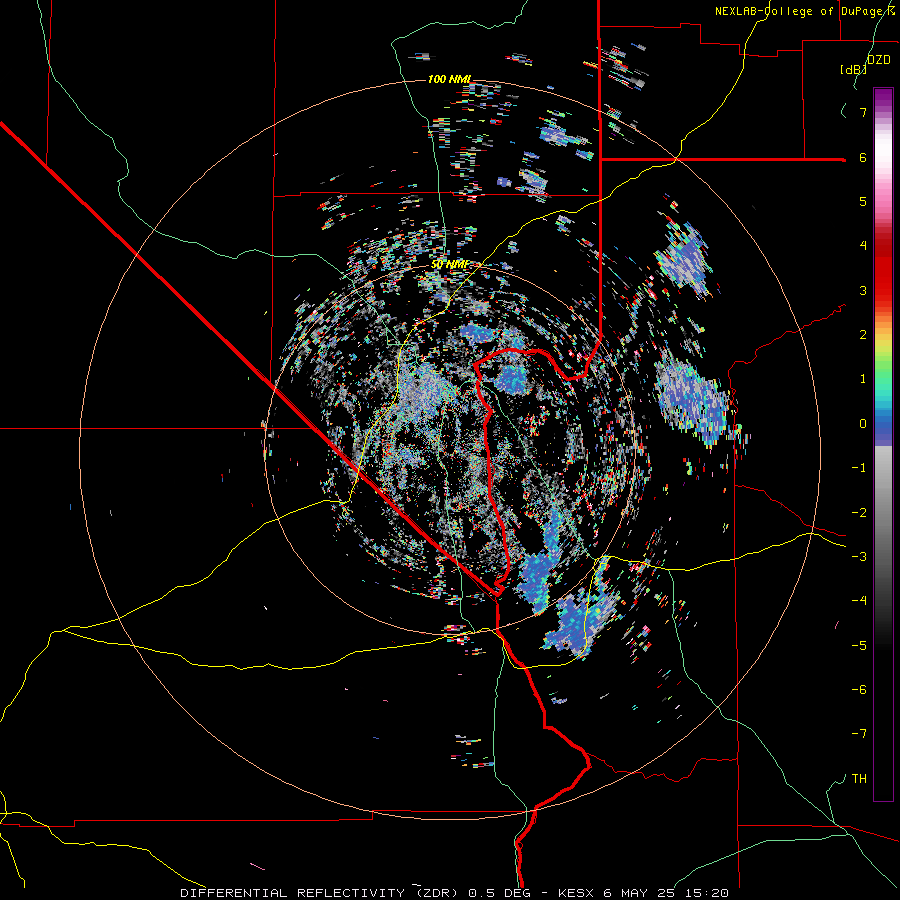Viewport: 900px width, 900px height.
Task: Select the -1 value on the legend
Action: tap(859, 468)
